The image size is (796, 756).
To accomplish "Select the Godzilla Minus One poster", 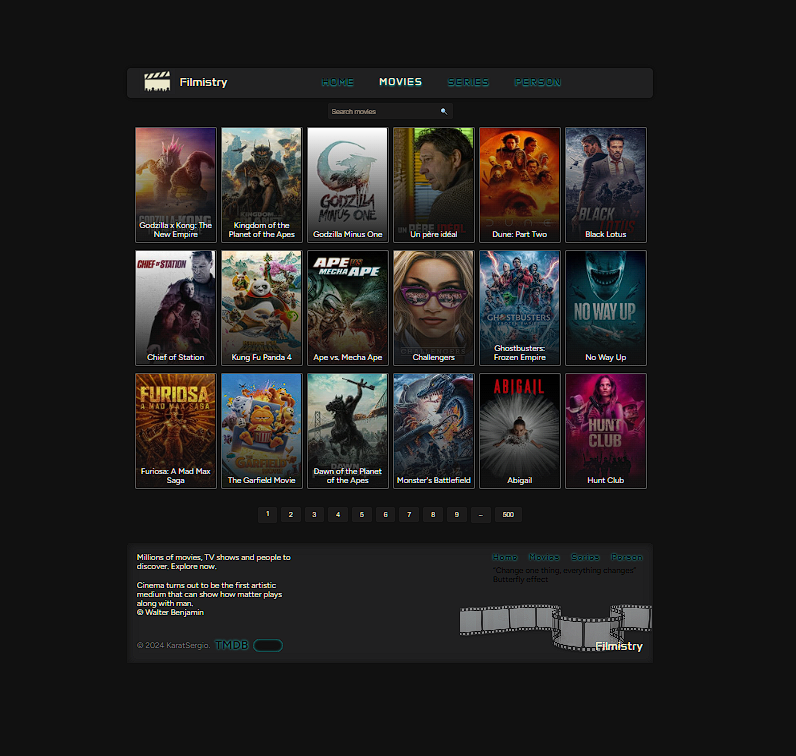I will click(348, 185).
